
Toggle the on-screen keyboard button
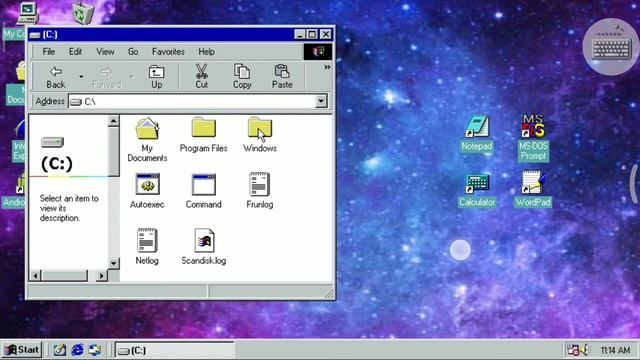pyautogui.click(x=611, y=47)
